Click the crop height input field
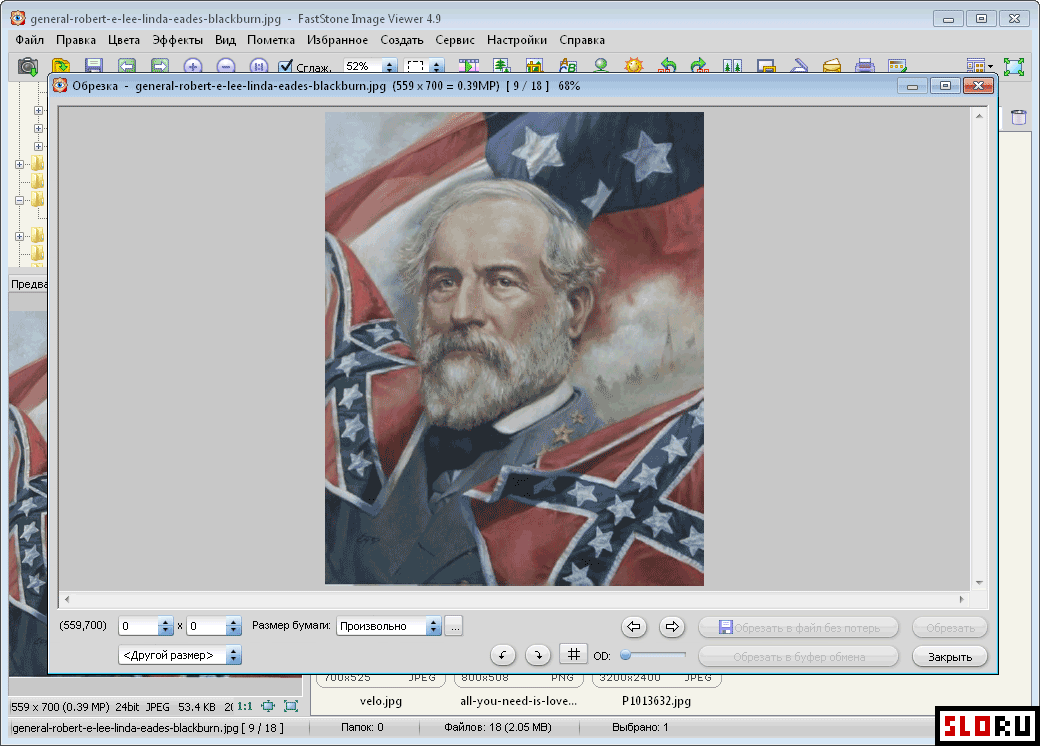Viewport: 1040px width, 746px height. pos(207,626)
